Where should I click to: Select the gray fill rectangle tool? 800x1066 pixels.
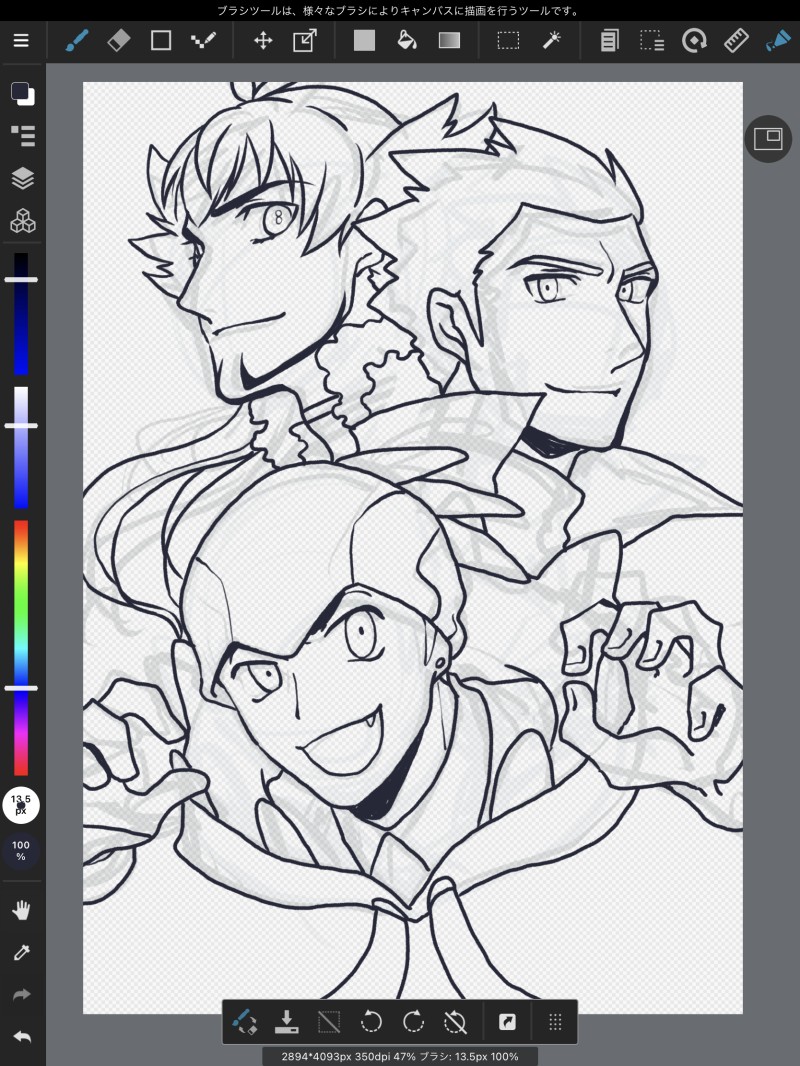point(364,41)
